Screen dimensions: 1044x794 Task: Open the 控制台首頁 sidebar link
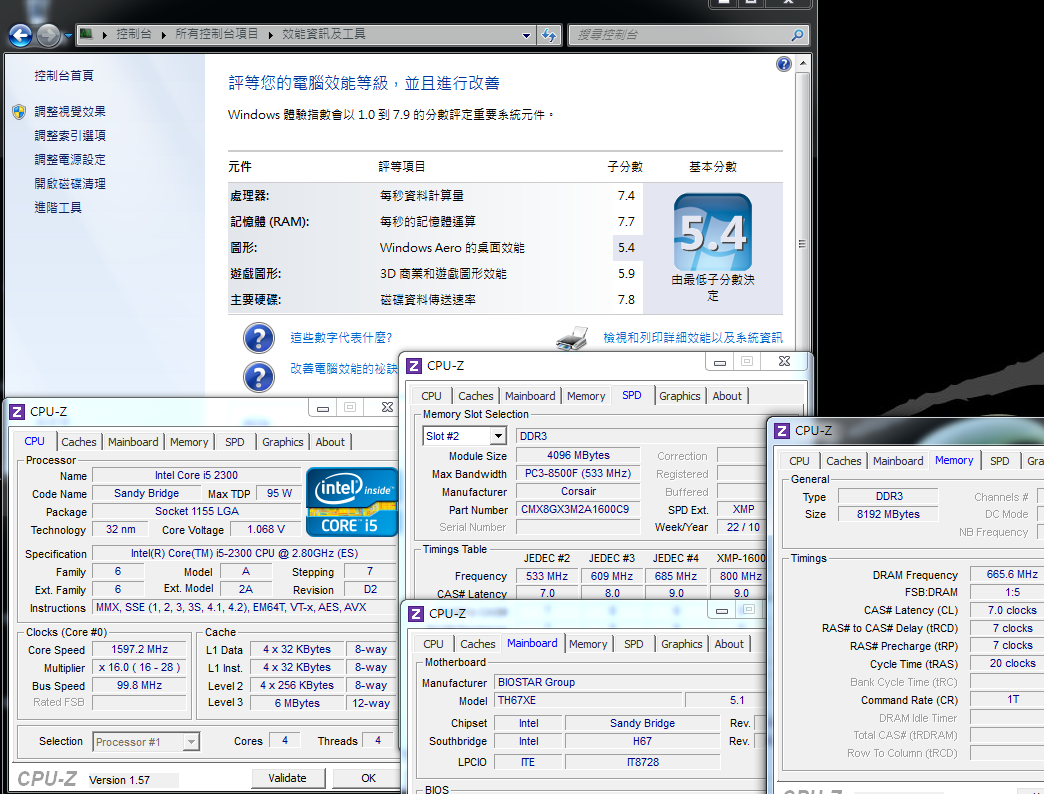click(64, 76)
